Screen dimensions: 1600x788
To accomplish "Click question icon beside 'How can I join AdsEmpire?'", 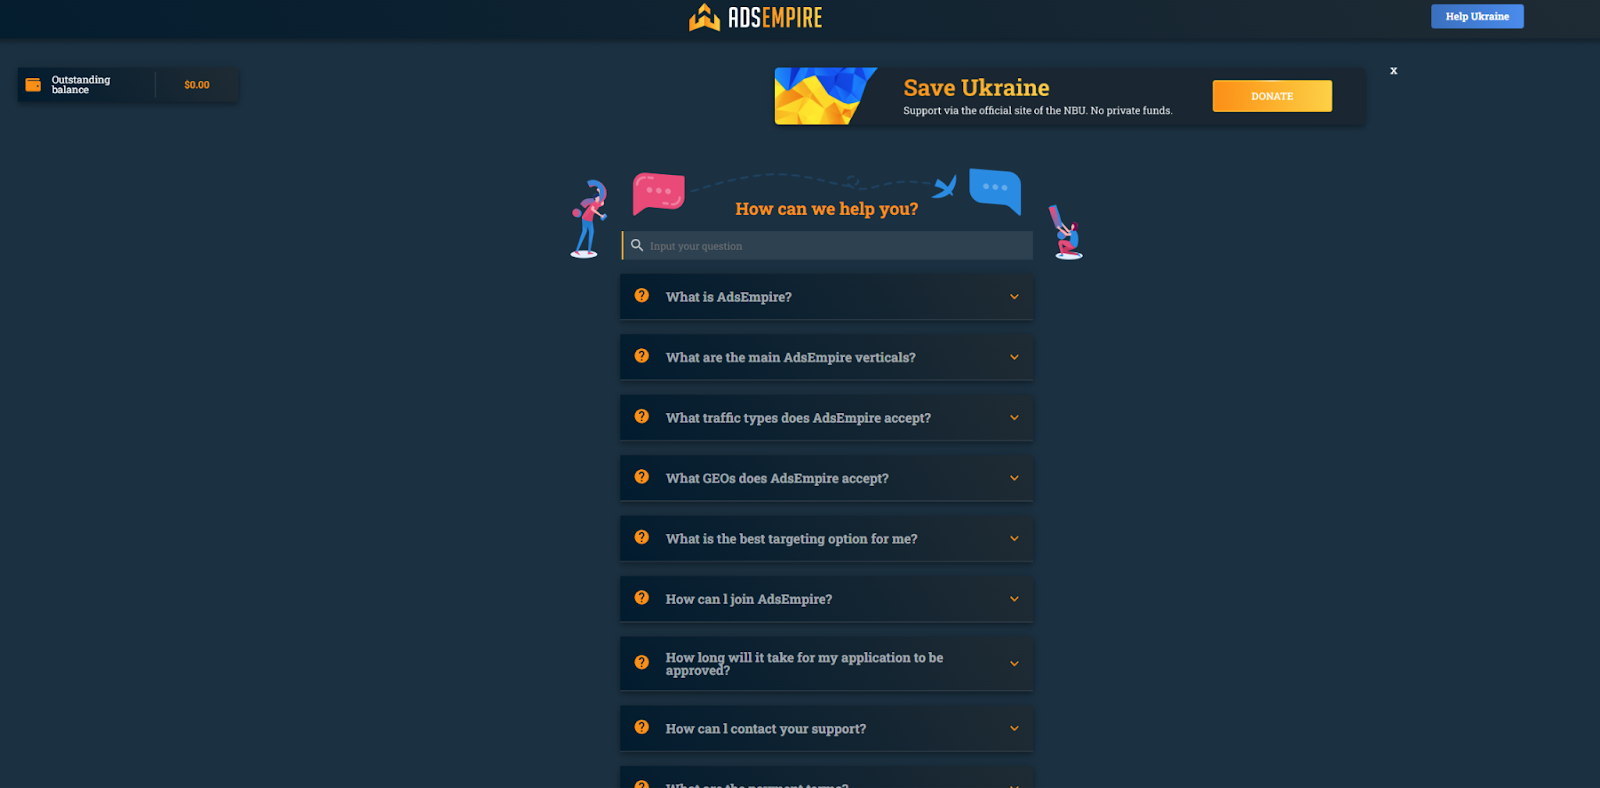I will [642, 598].
